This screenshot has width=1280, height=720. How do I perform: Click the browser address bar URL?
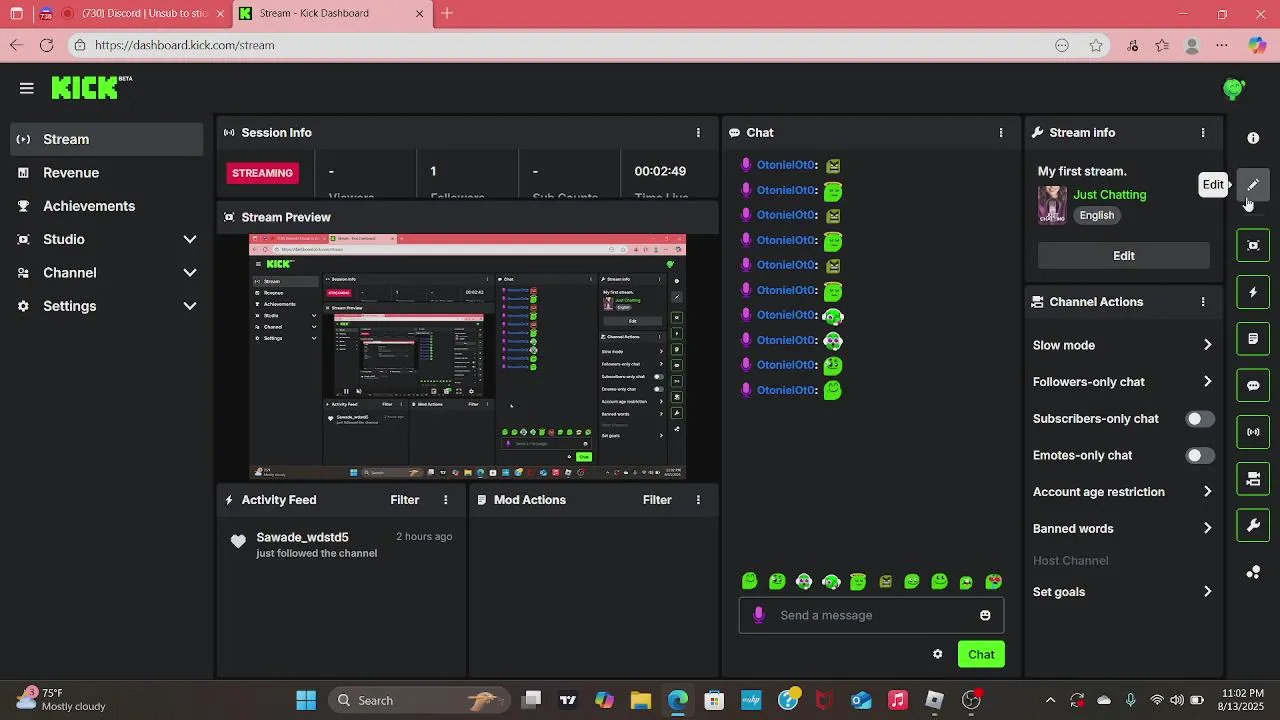[x=185, y=45]
